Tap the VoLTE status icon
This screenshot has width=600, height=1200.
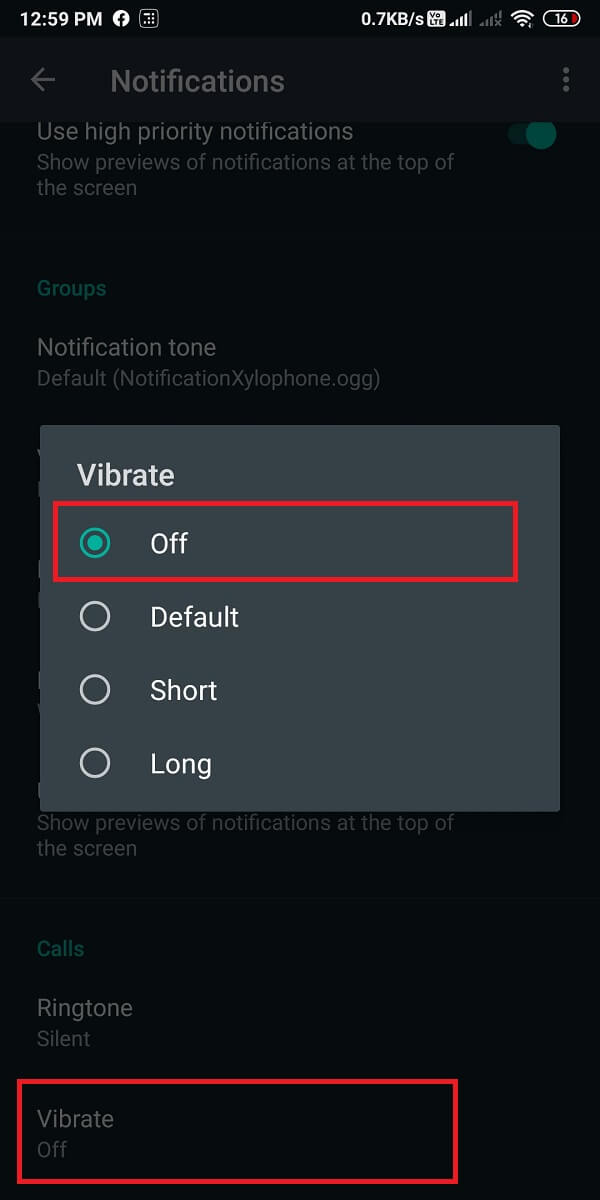(x=438, y=18)
